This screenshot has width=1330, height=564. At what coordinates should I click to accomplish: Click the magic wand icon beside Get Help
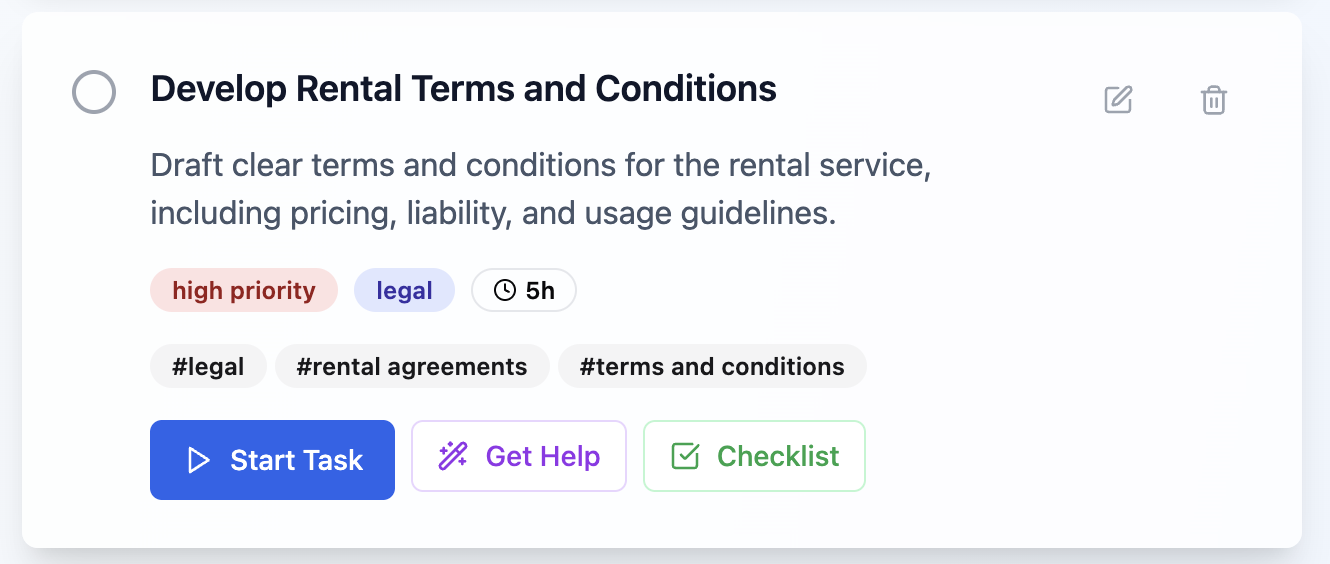pyautogui.click(x=453, y=456)
